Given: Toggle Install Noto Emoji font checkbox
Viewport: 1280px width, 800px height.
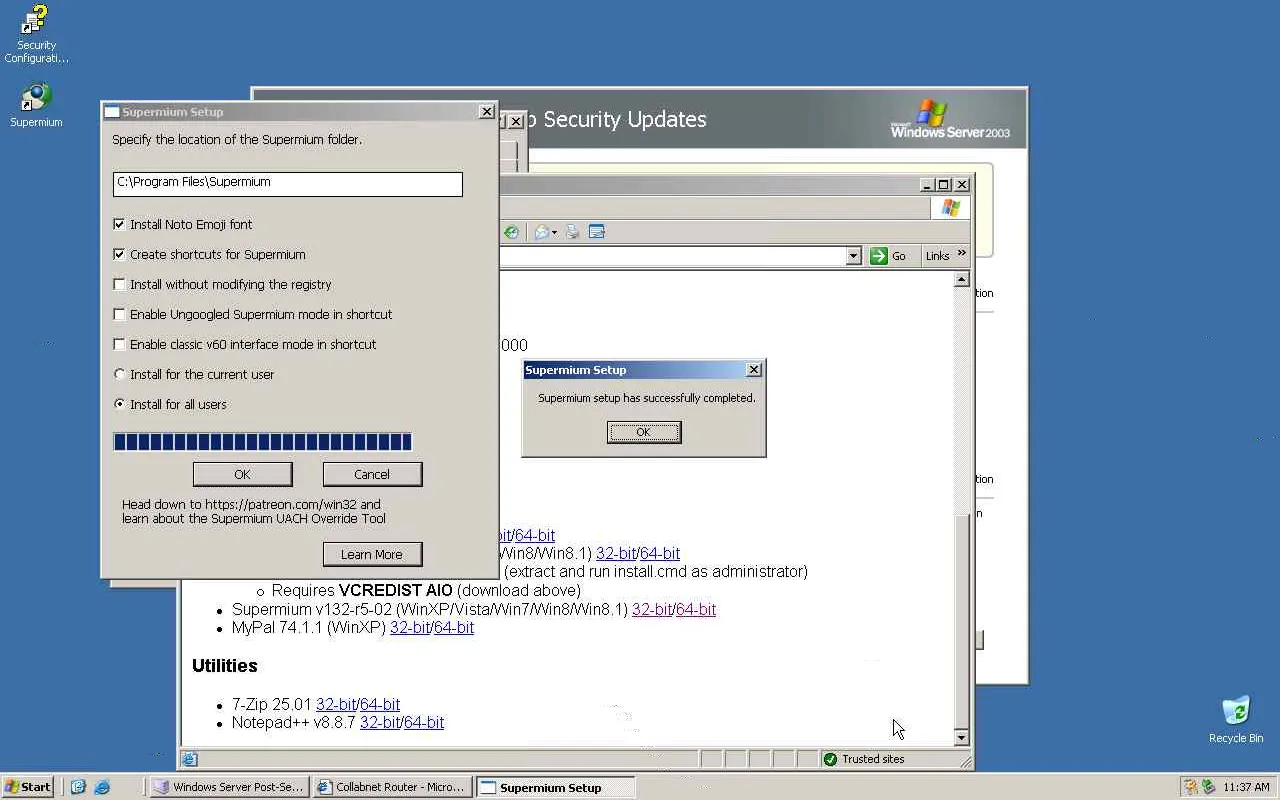Looking at the screenshot, I should pyautogui.click(x=119, y=225).
